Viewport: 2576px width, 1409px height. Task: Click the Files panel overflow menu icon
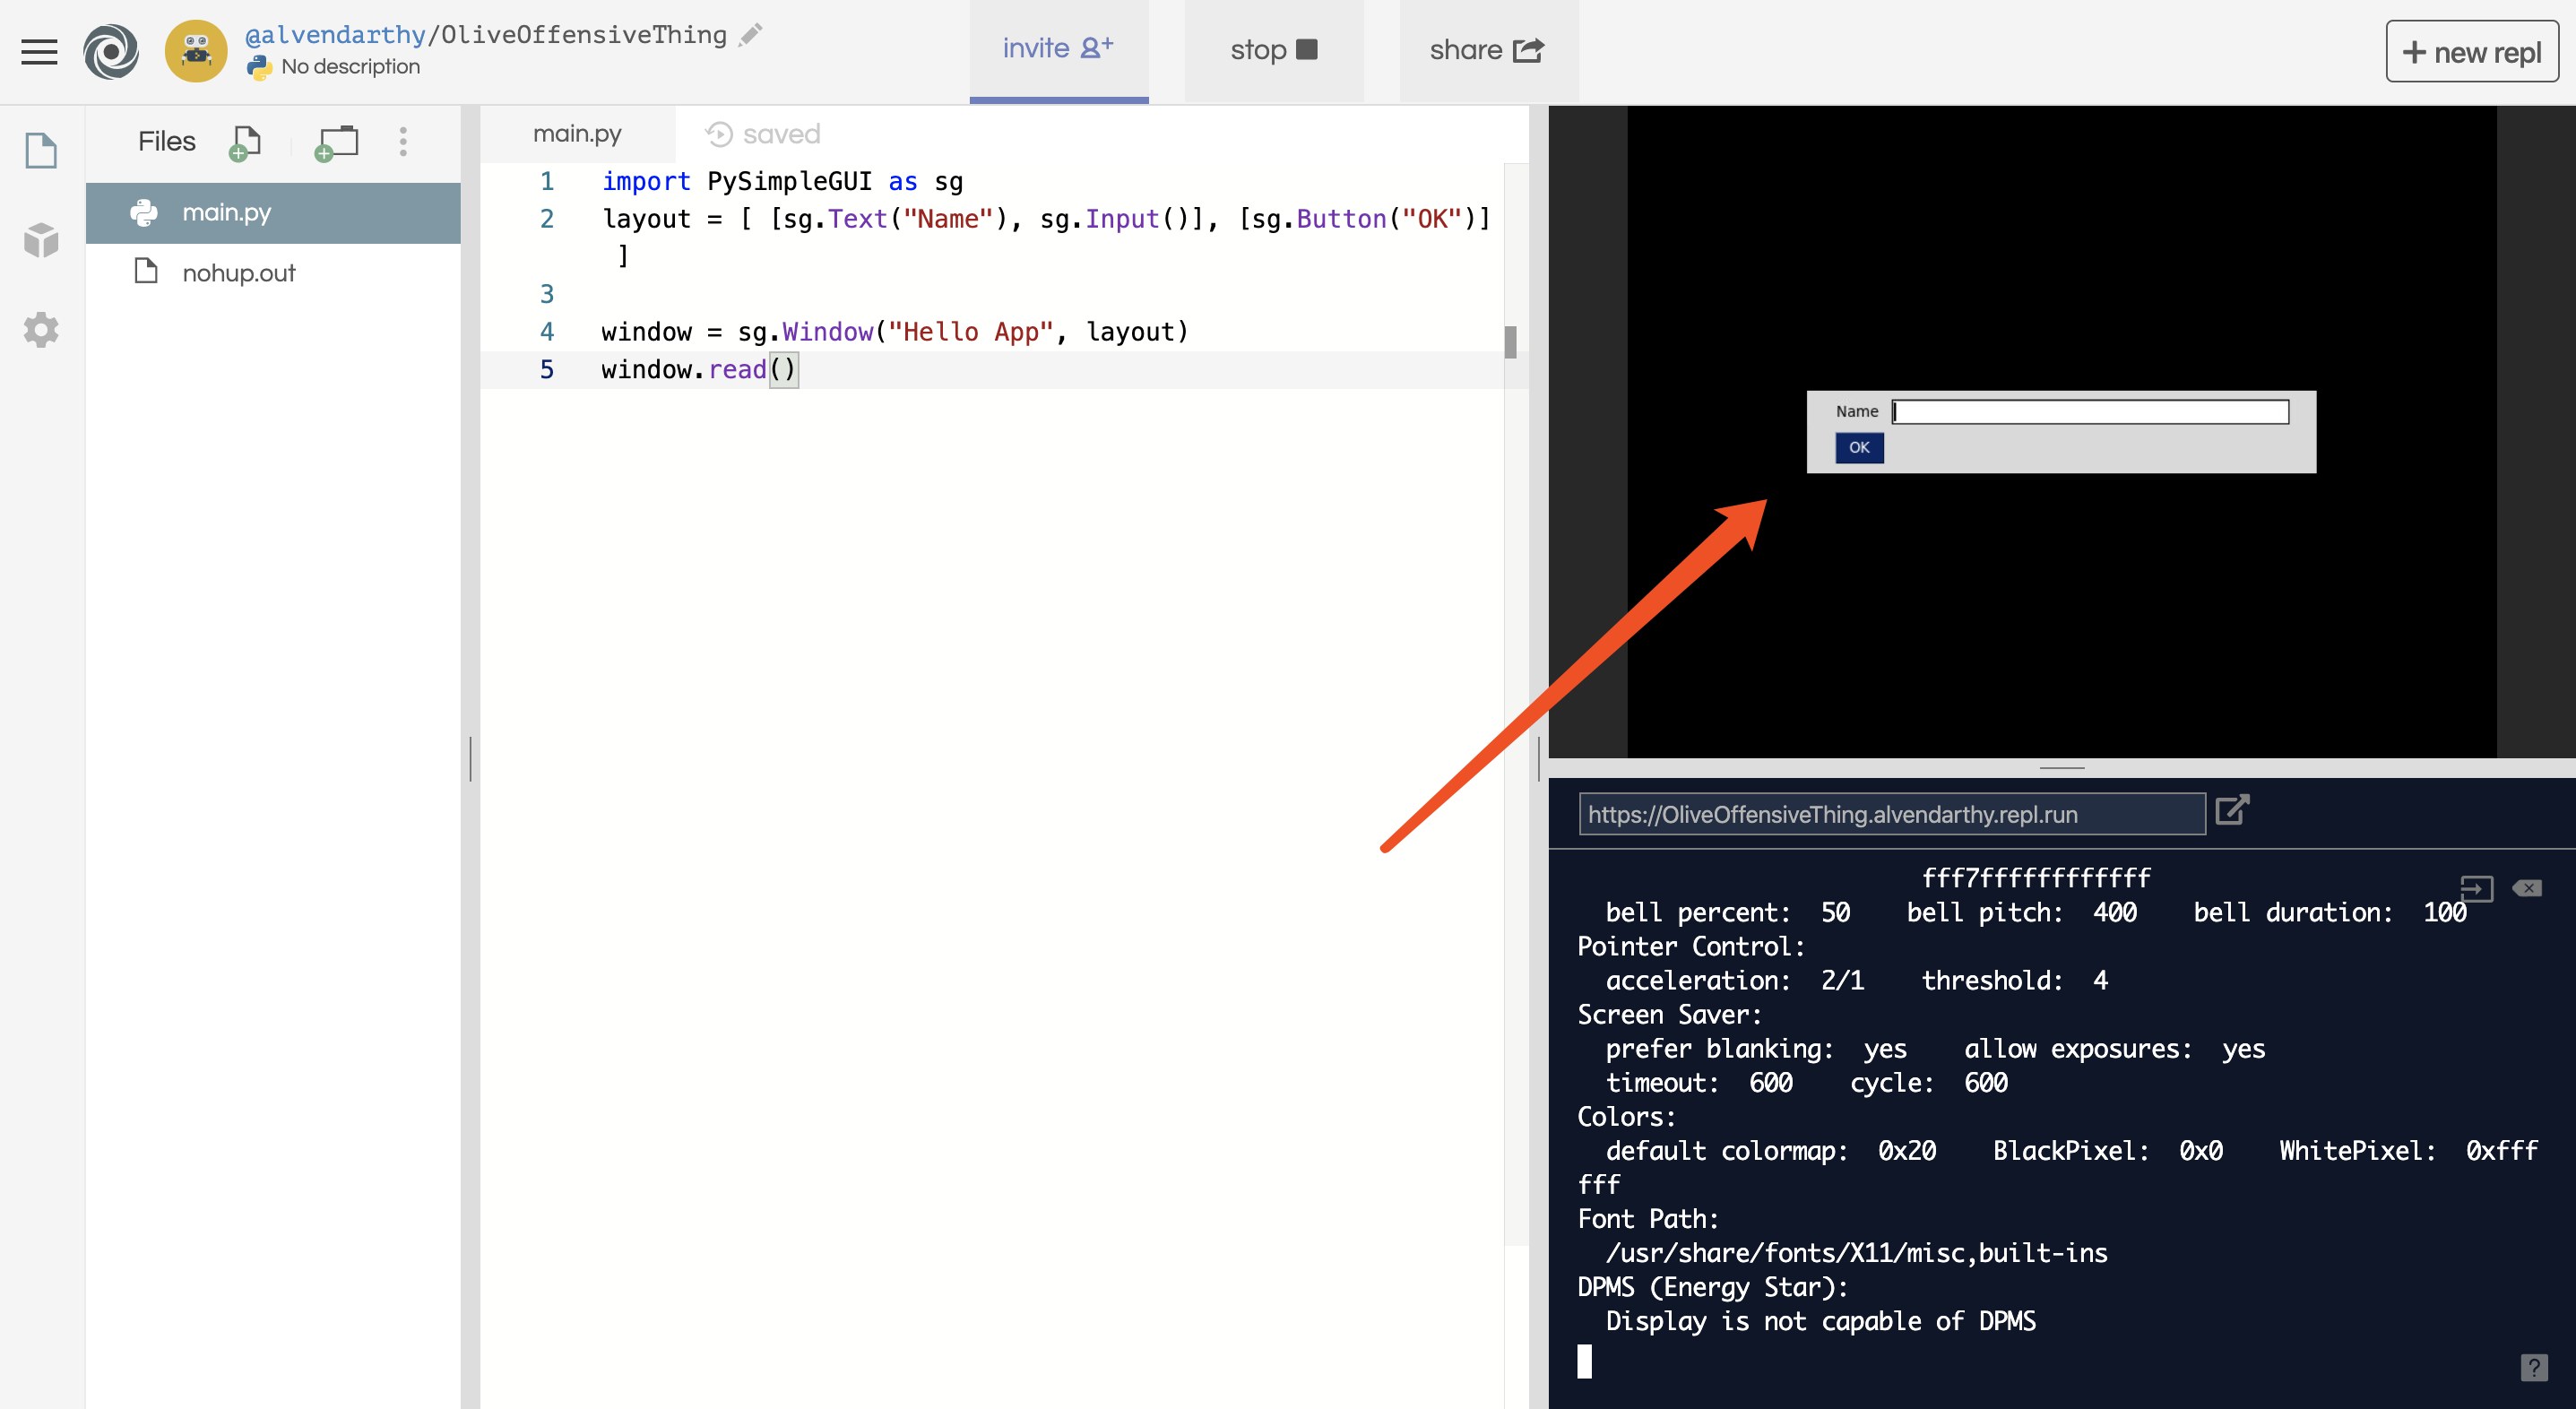coord(401,144)
